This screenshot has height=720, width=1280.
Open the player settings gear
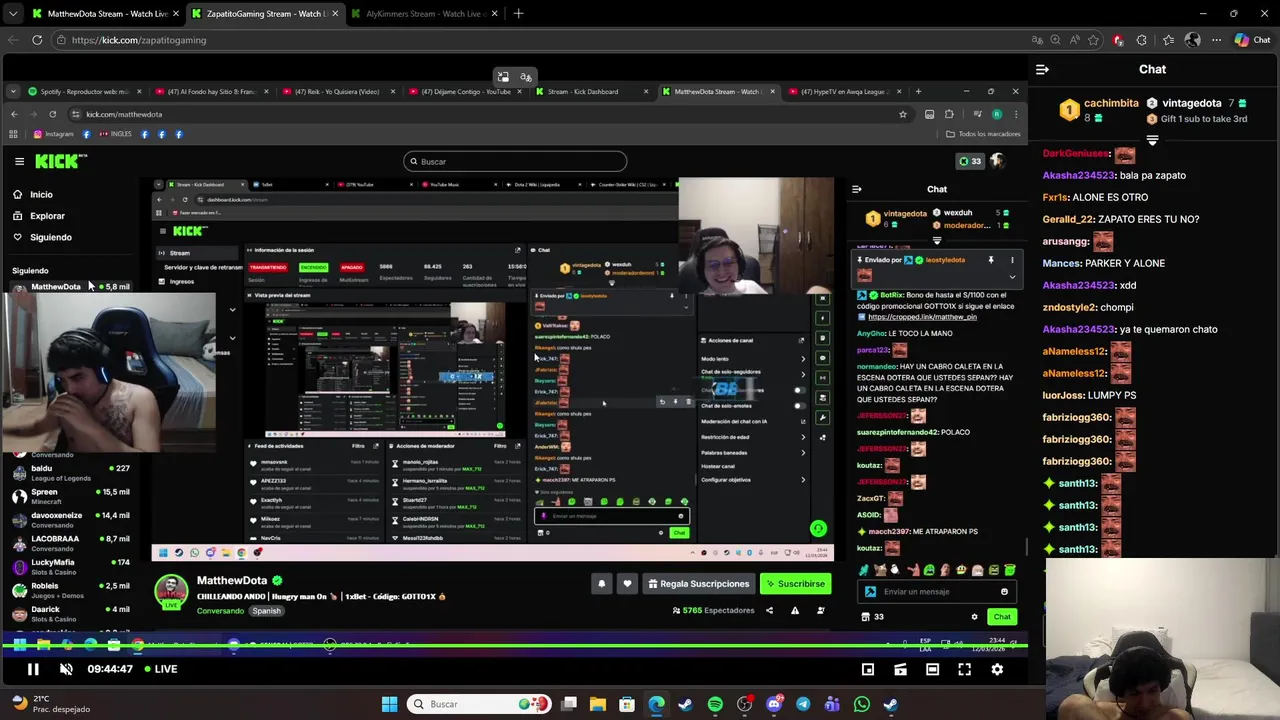pyautogui.click(x=997, y=669)
